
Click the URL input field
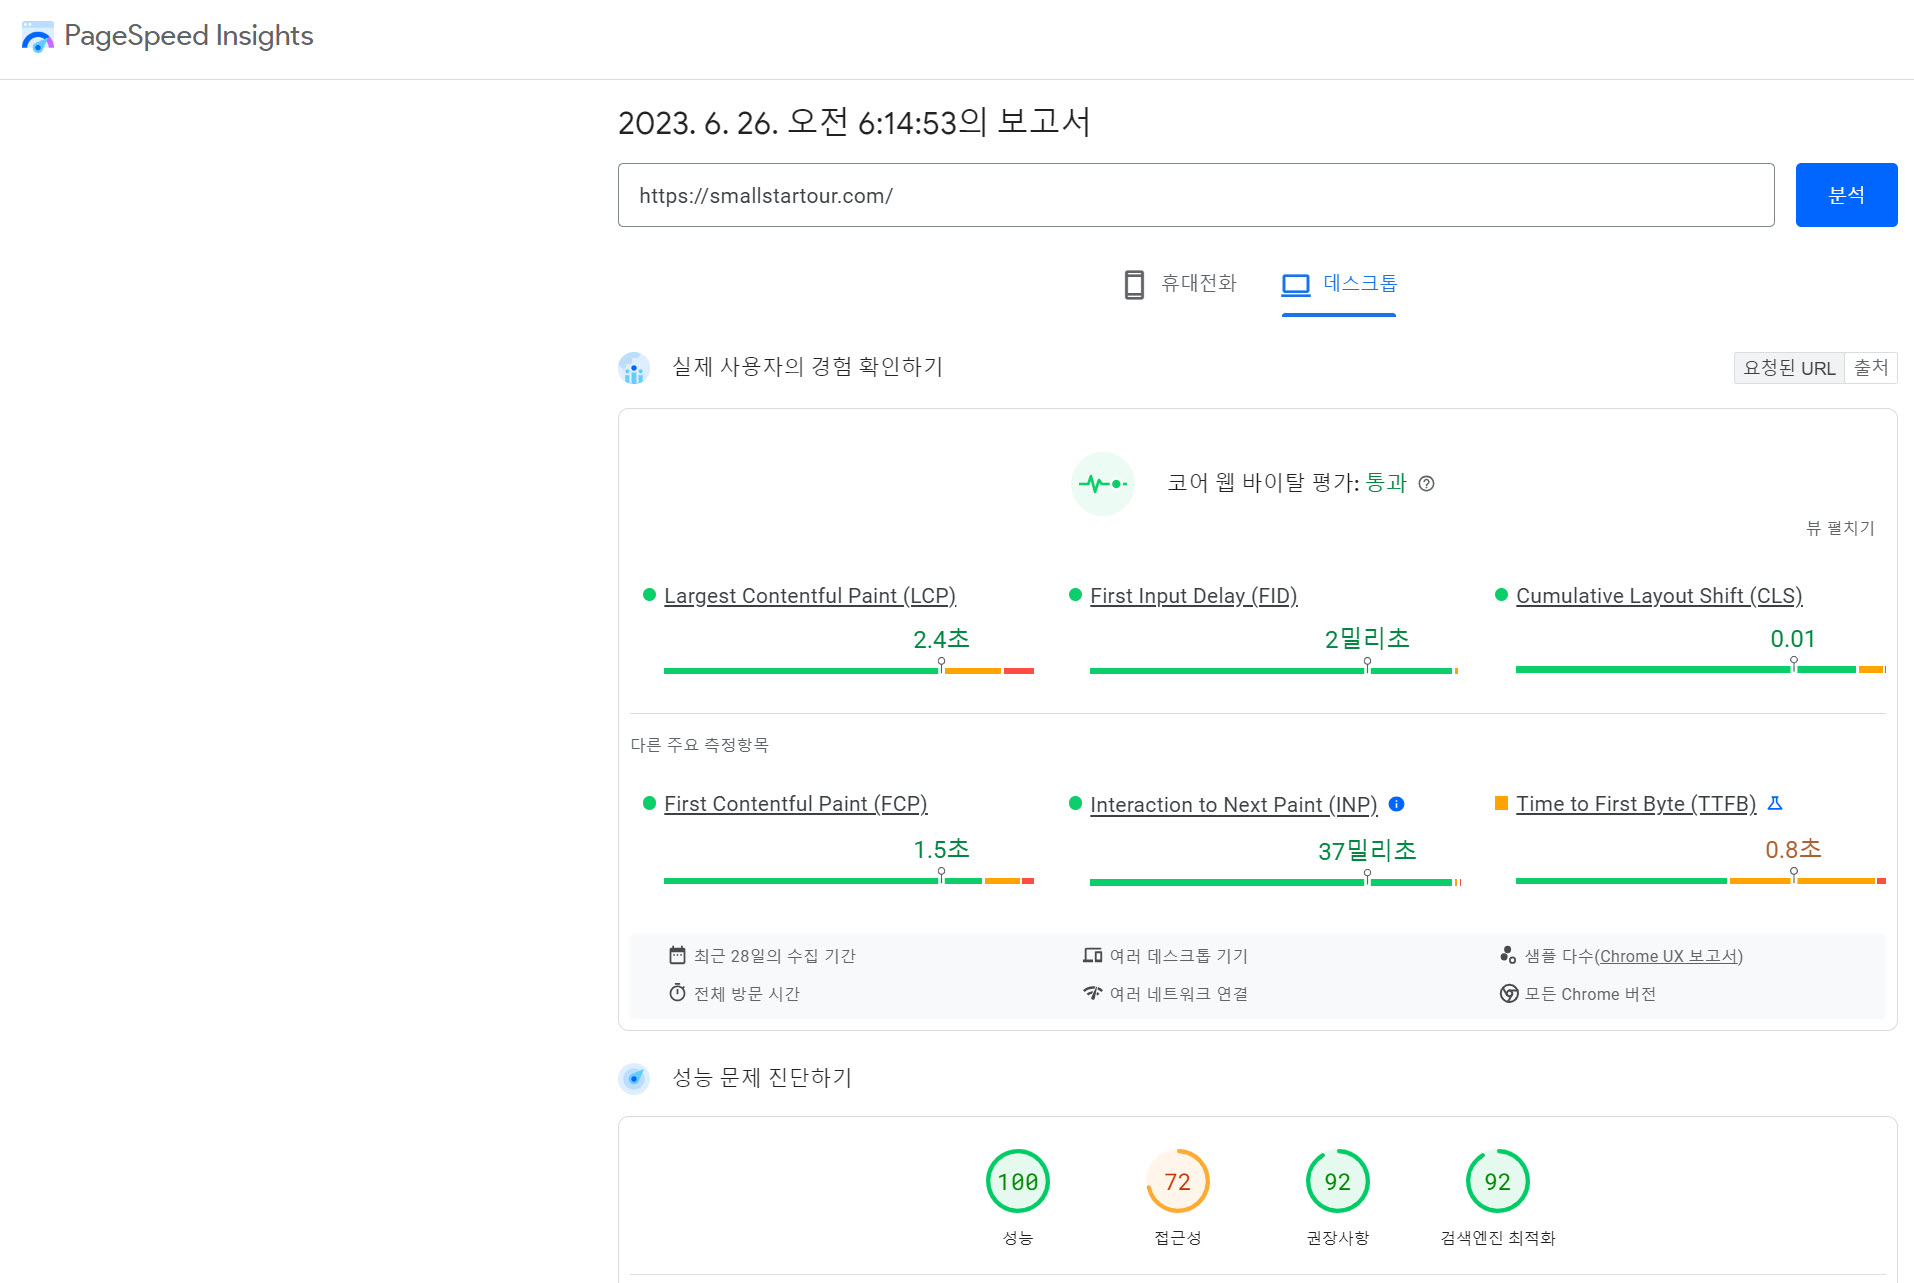point(1196,195)
